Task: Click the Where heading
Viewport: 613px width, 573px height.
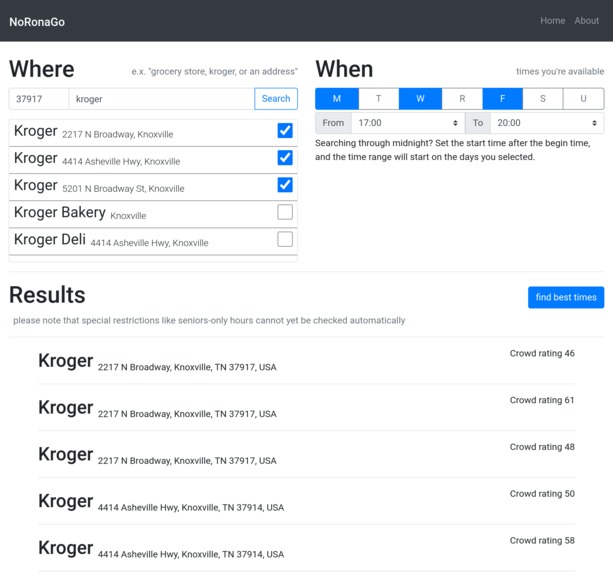Action: pyautogui.click(x=42, y=69)
